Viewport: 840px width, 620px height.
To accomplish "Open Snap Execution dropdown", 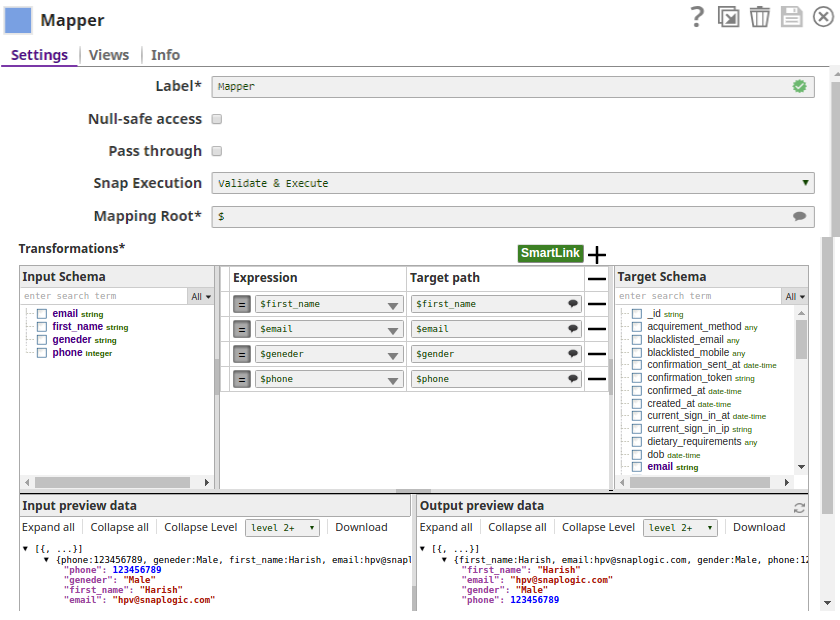I will tap(513, 183).
